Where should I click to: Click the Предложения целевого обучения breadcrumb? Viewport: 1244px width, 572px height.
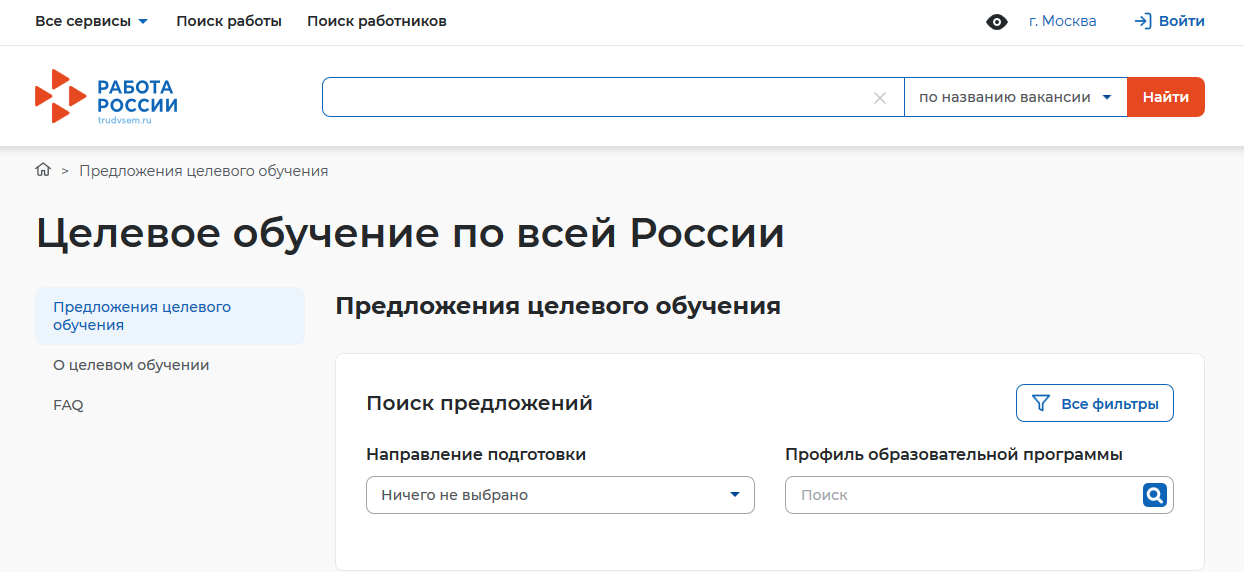(203, 171)
